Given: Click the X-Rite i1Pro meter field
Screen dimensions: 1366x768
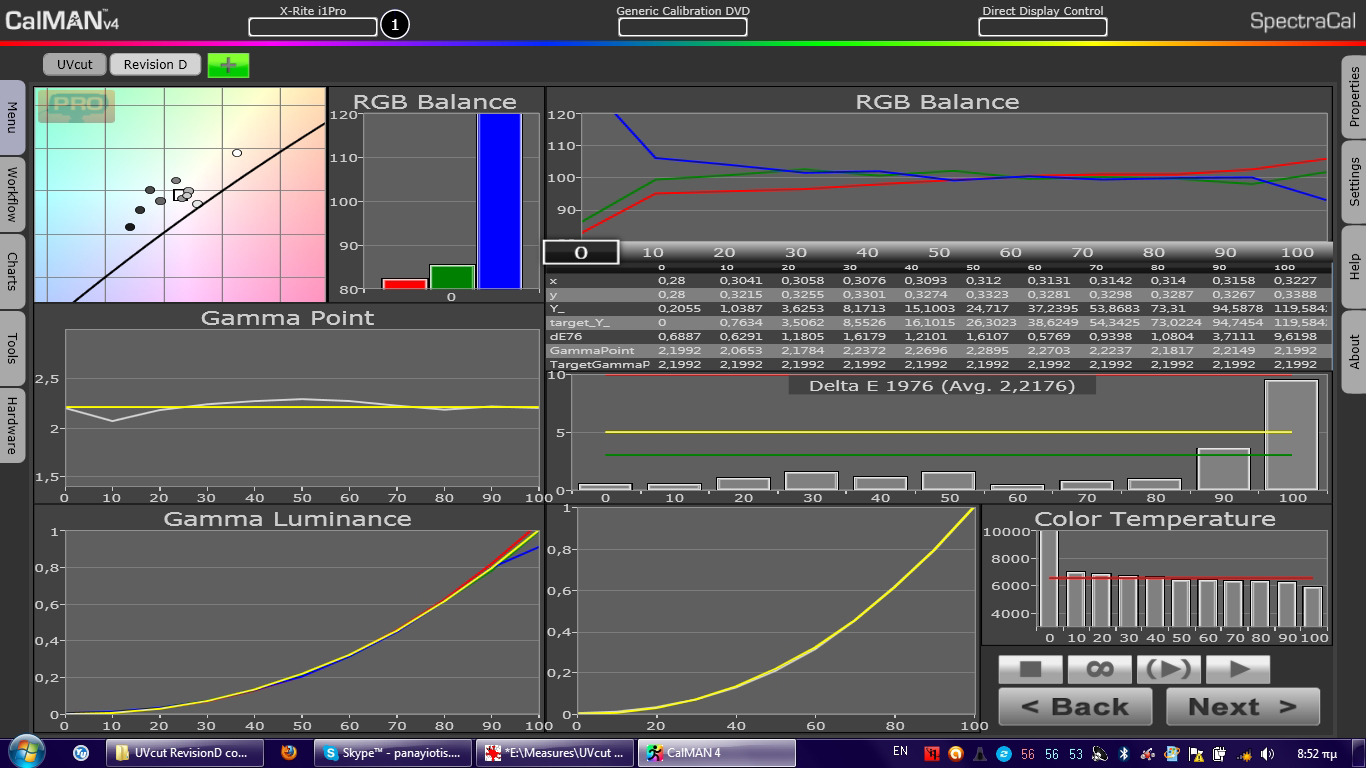Looking at the screenshot, I should click(x=313, y=27).
